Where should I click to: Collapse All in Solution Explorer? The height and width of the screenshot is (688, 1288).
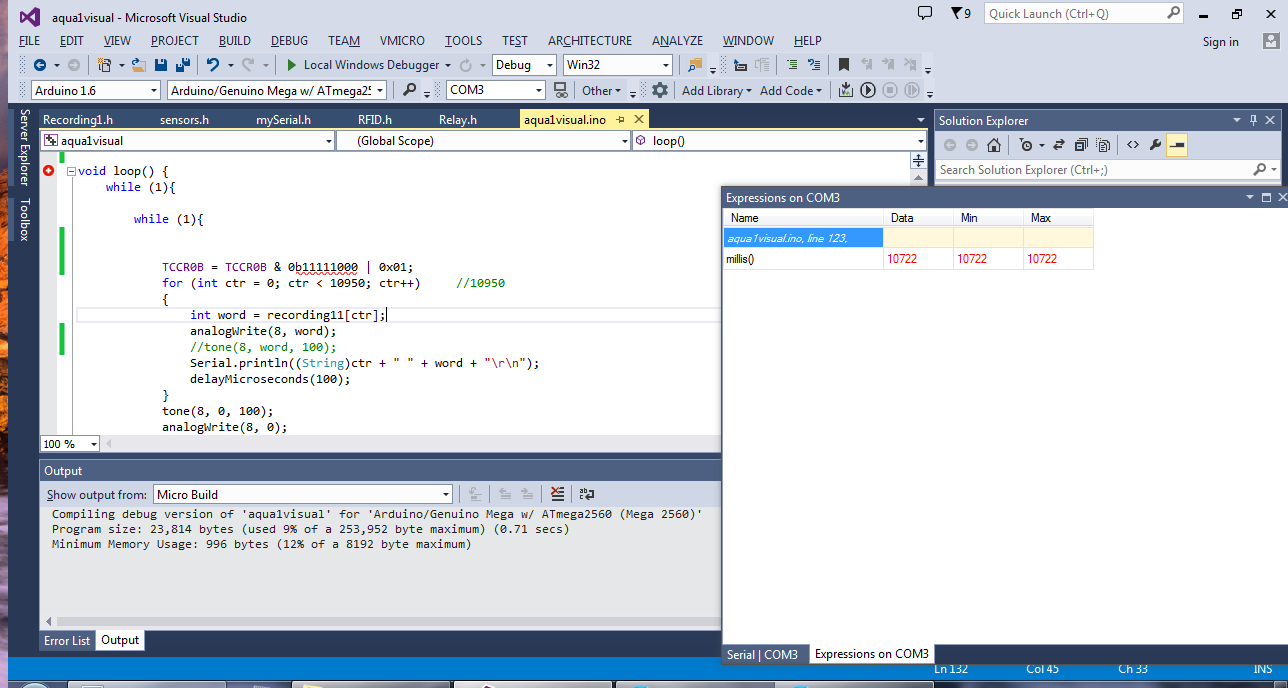(1080, 145)
